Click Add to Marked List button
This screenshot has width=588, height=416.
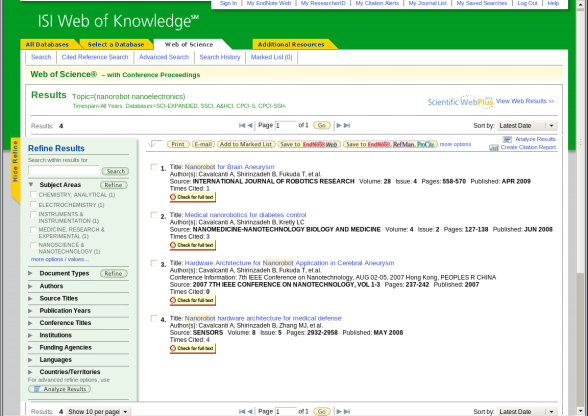pos(246,144)
